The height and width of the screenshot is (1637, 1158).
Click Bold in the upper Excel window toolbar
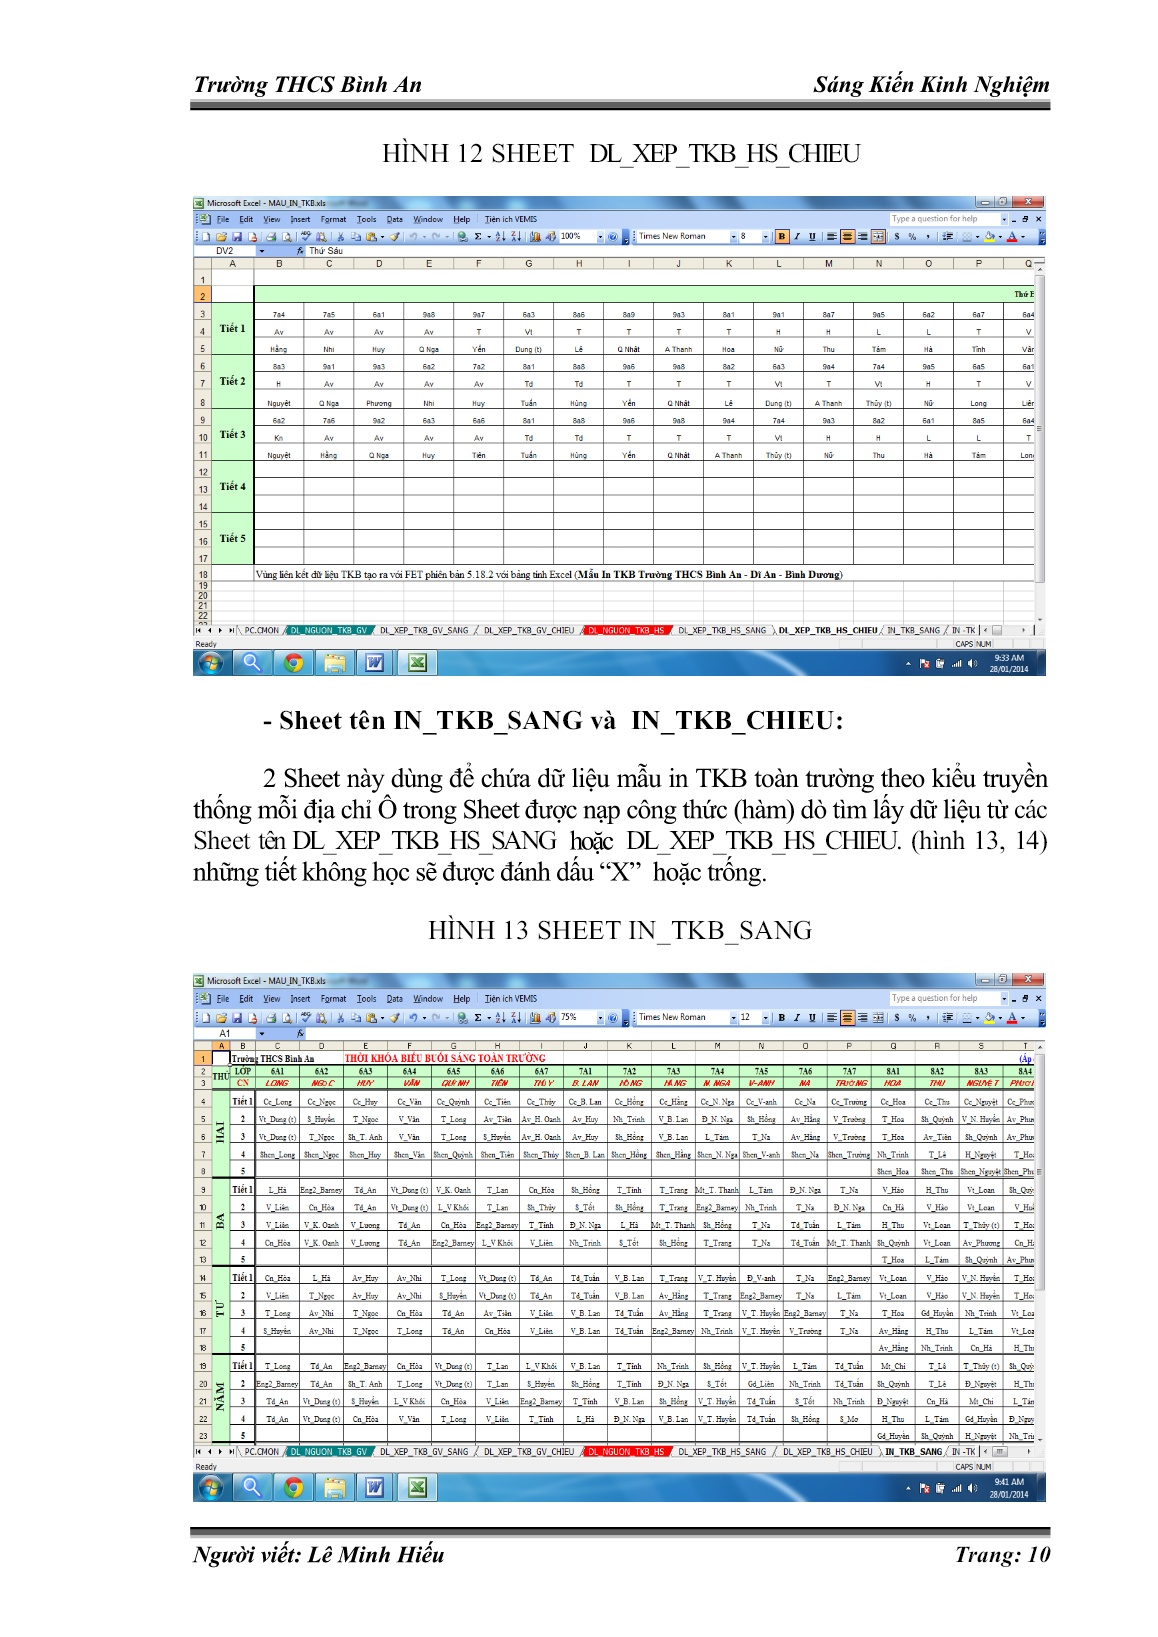coord(782,237)
